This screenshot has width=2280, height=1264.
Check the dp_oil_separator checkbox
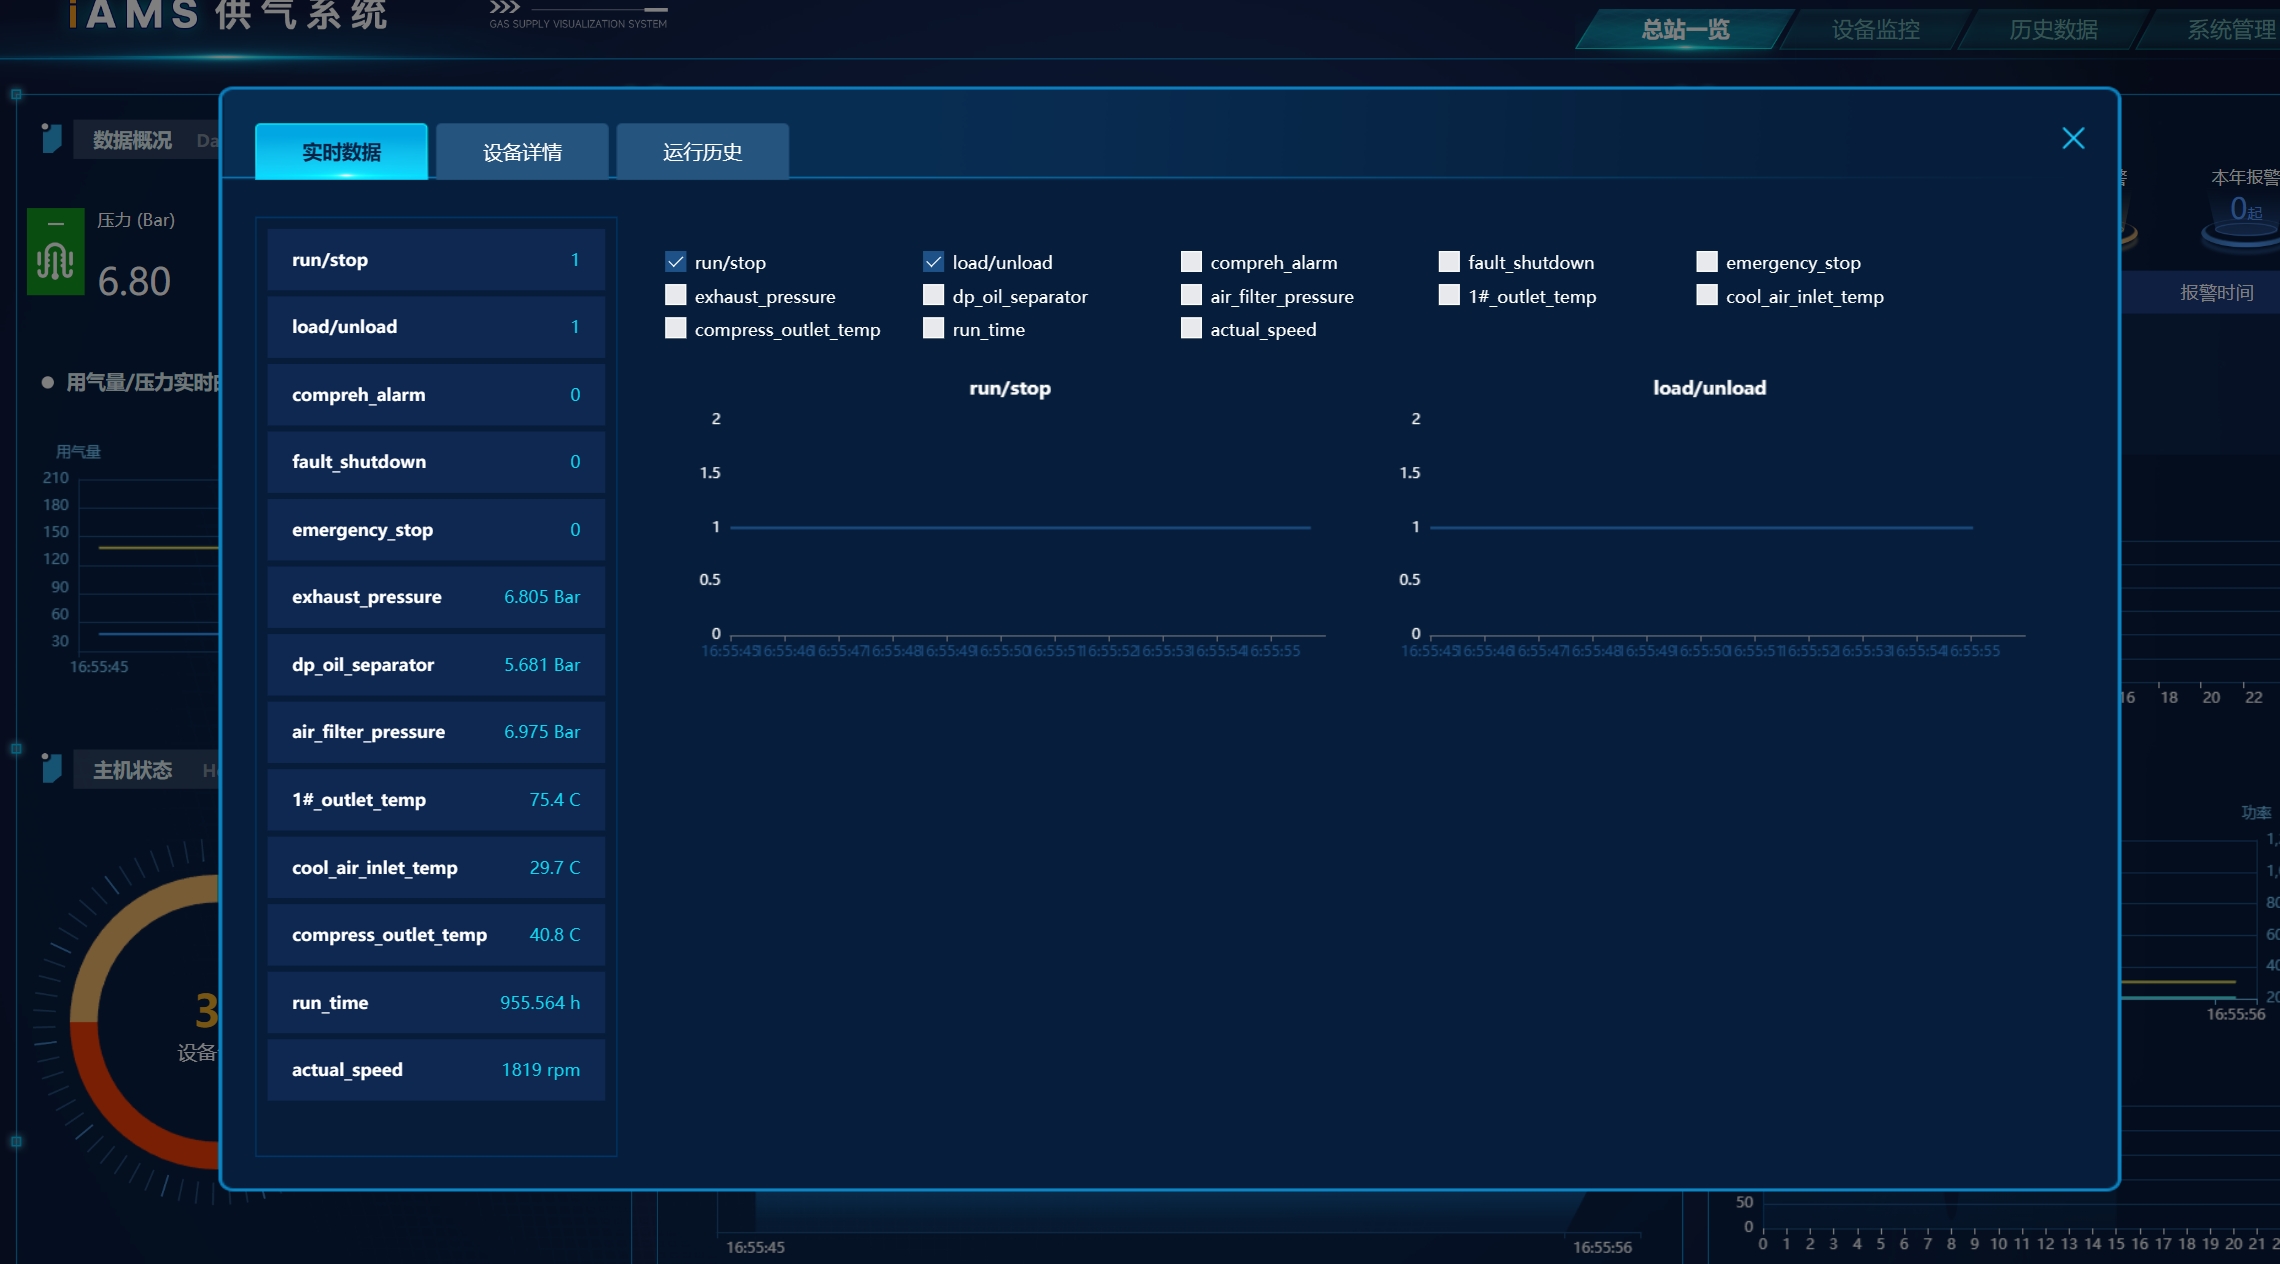point(933,295)
